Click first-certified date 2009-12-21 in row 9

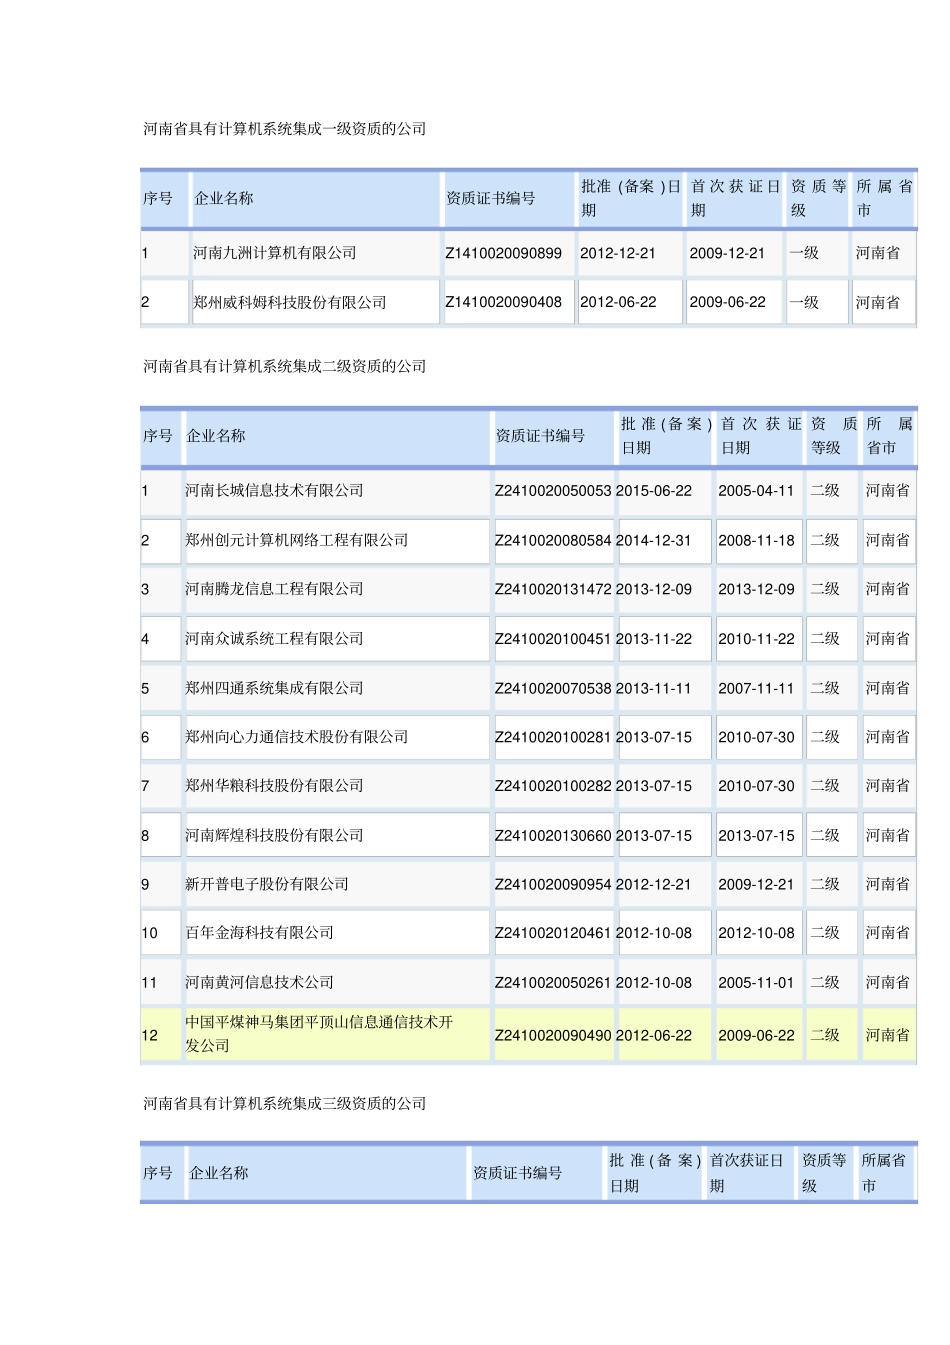(x=756, y=884)
